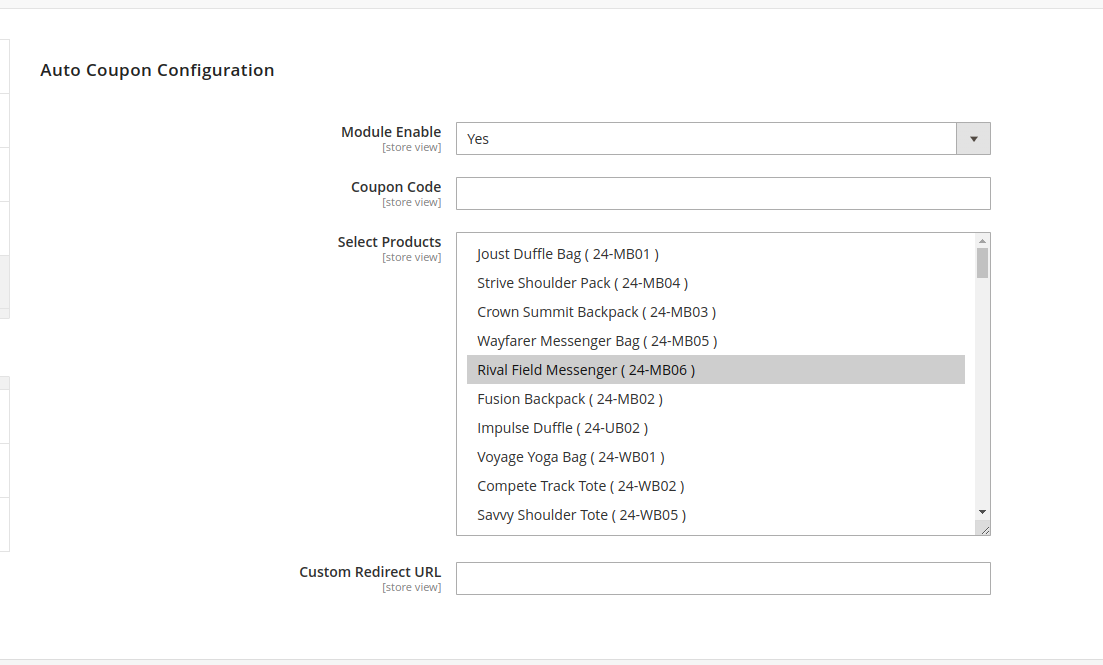The image size is (1103, 665).
Task: Click product list scroll down arrow
Action: tap(983, 511)
